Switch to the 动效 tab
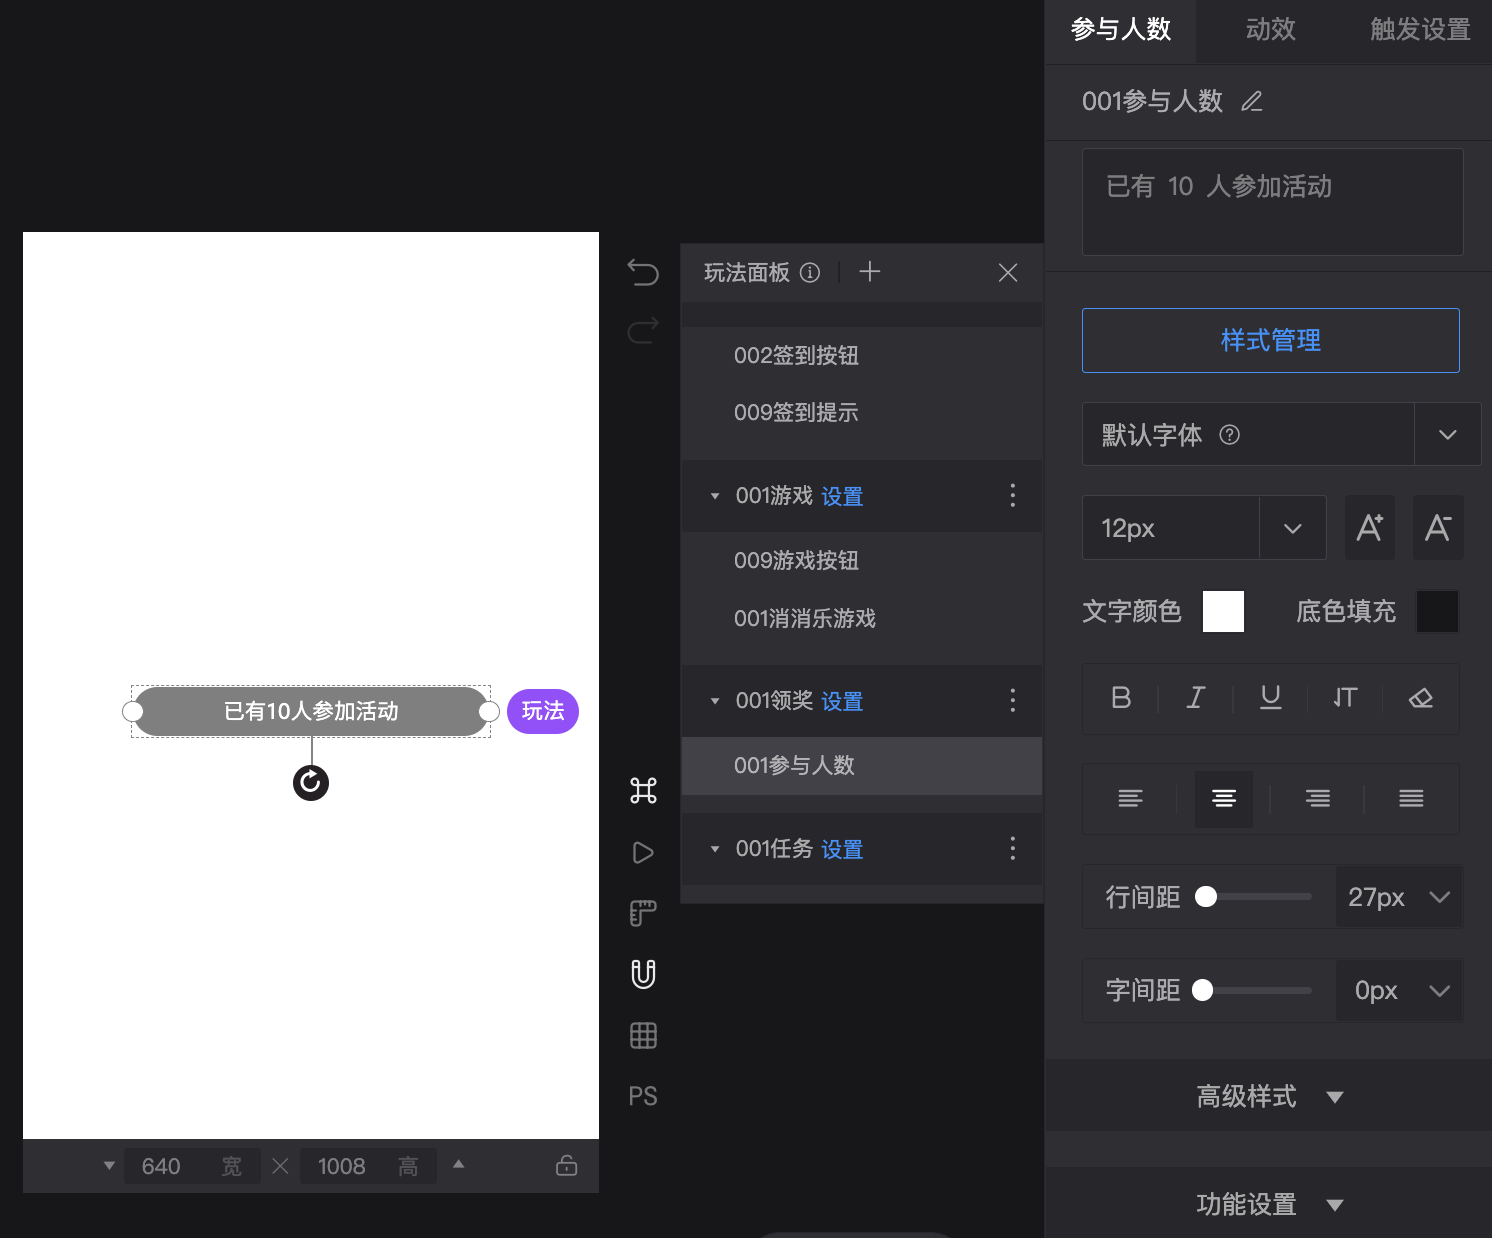The image size is (1492, 1238). pos(1270,30)
